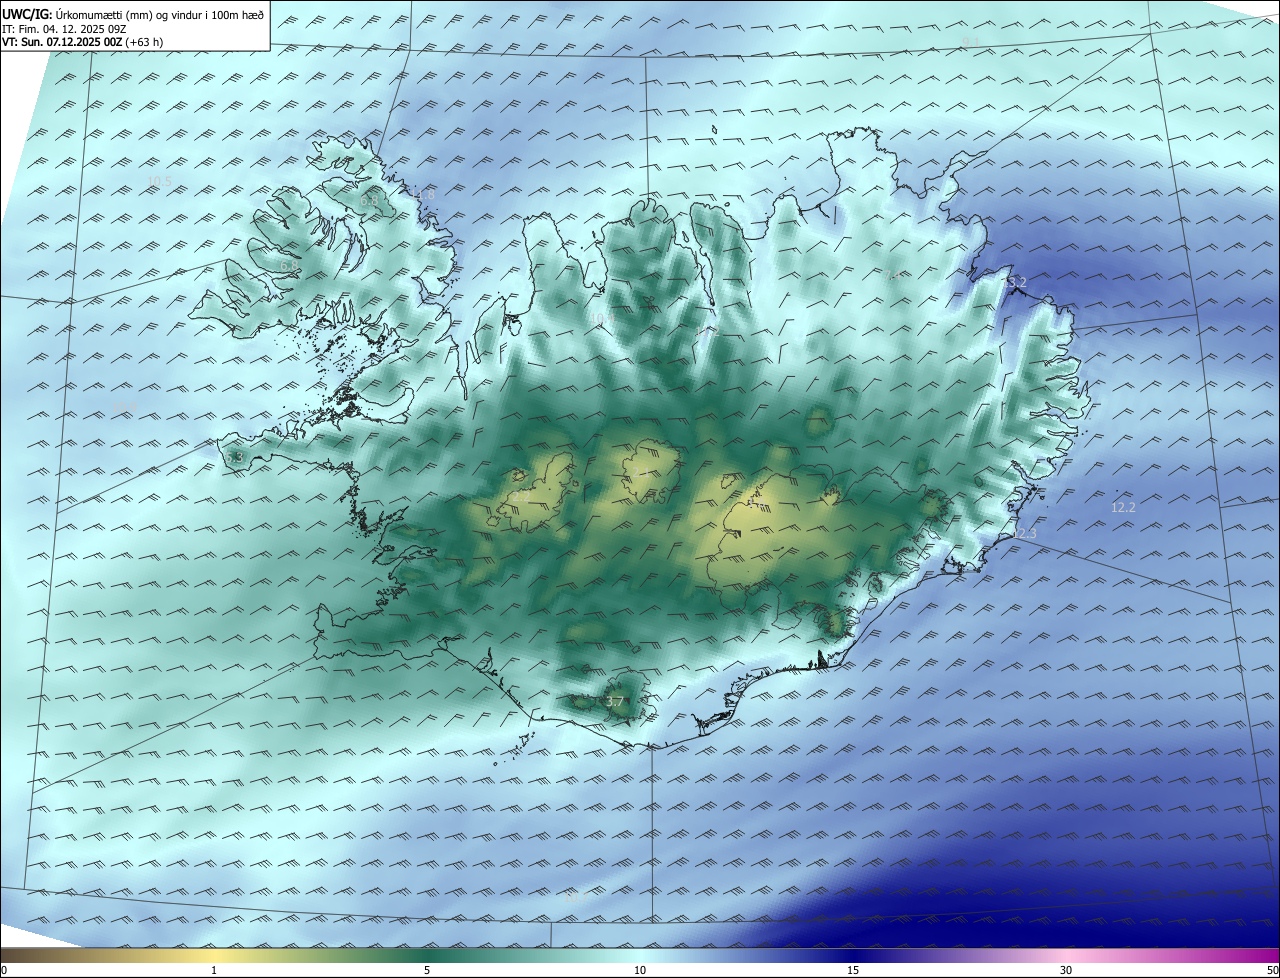Click the 'IT: Fim. 04. 12. 2025 09Z' line
The height and width of the screenshot is (978, 1280).
pyautogui.click(x=65, y=29)
